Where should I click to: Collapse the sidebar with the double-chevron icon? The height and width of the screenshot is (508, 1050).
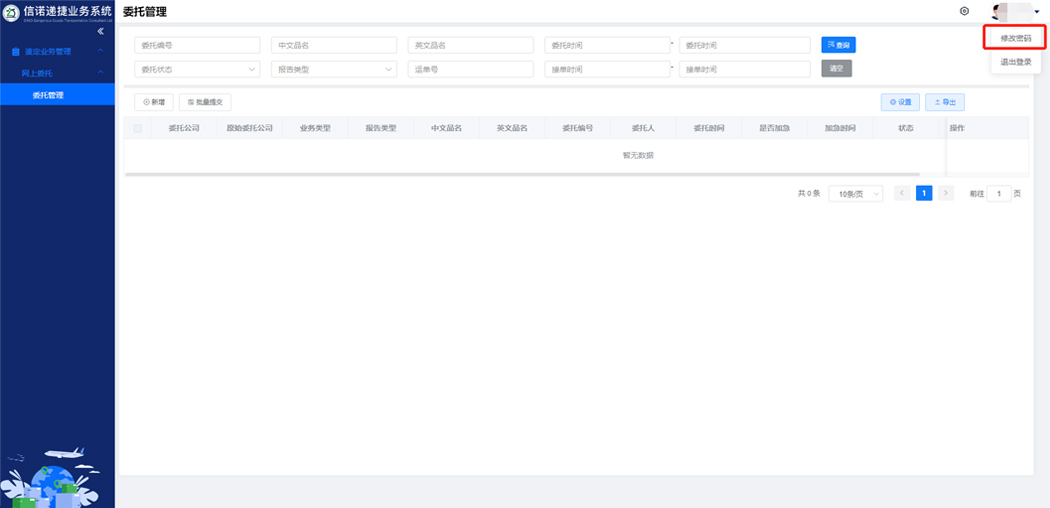[100, 31]
